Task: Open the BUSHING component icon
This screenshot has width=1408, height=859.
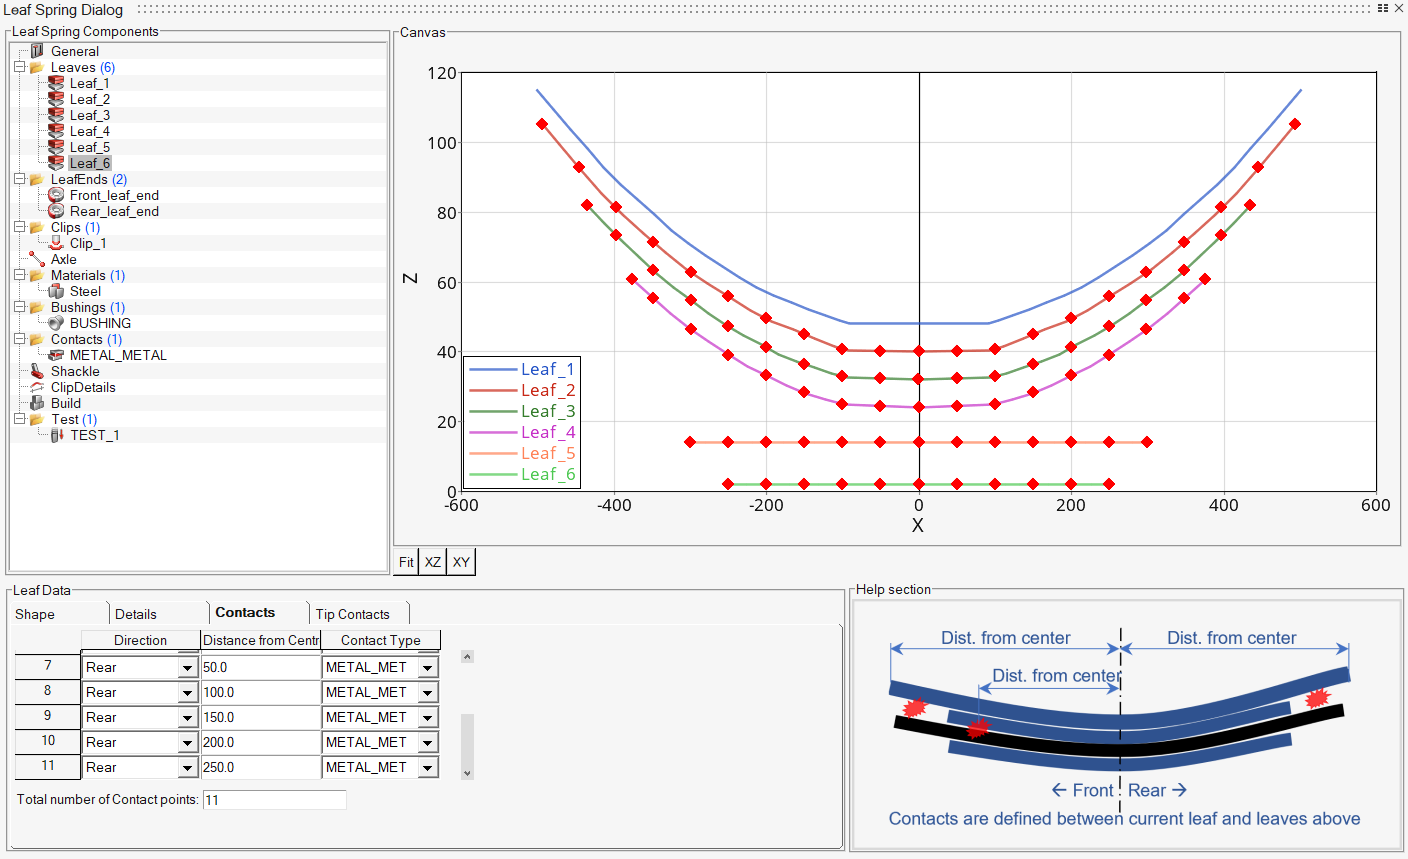Action: (56, 323)
